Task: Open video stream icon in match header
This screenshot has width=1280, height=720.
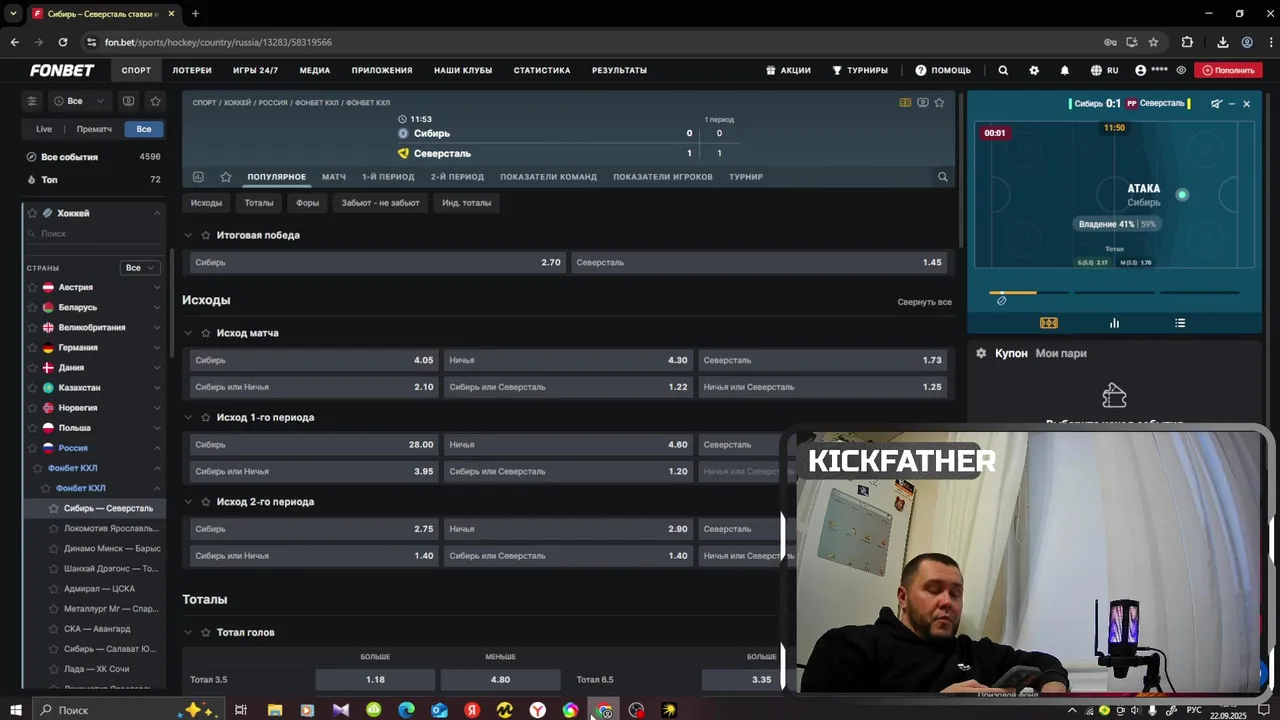Action: point(923,103)
